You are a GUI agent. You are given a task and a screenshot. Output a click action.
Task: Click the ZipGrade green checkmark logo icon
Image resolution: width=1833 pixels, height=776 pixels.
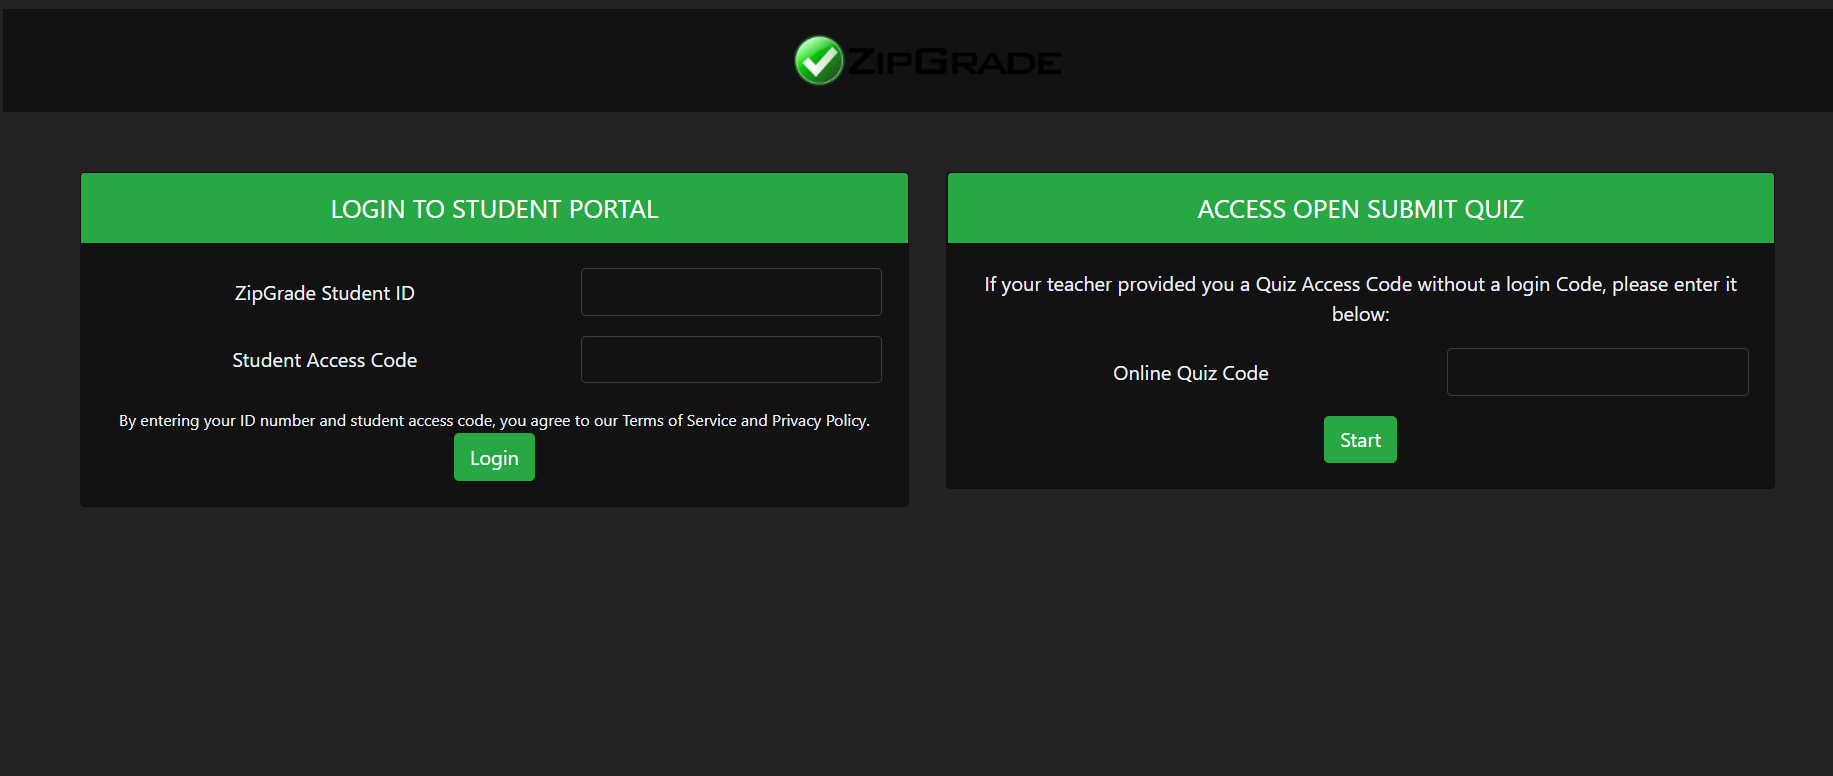tap(819, 60)
